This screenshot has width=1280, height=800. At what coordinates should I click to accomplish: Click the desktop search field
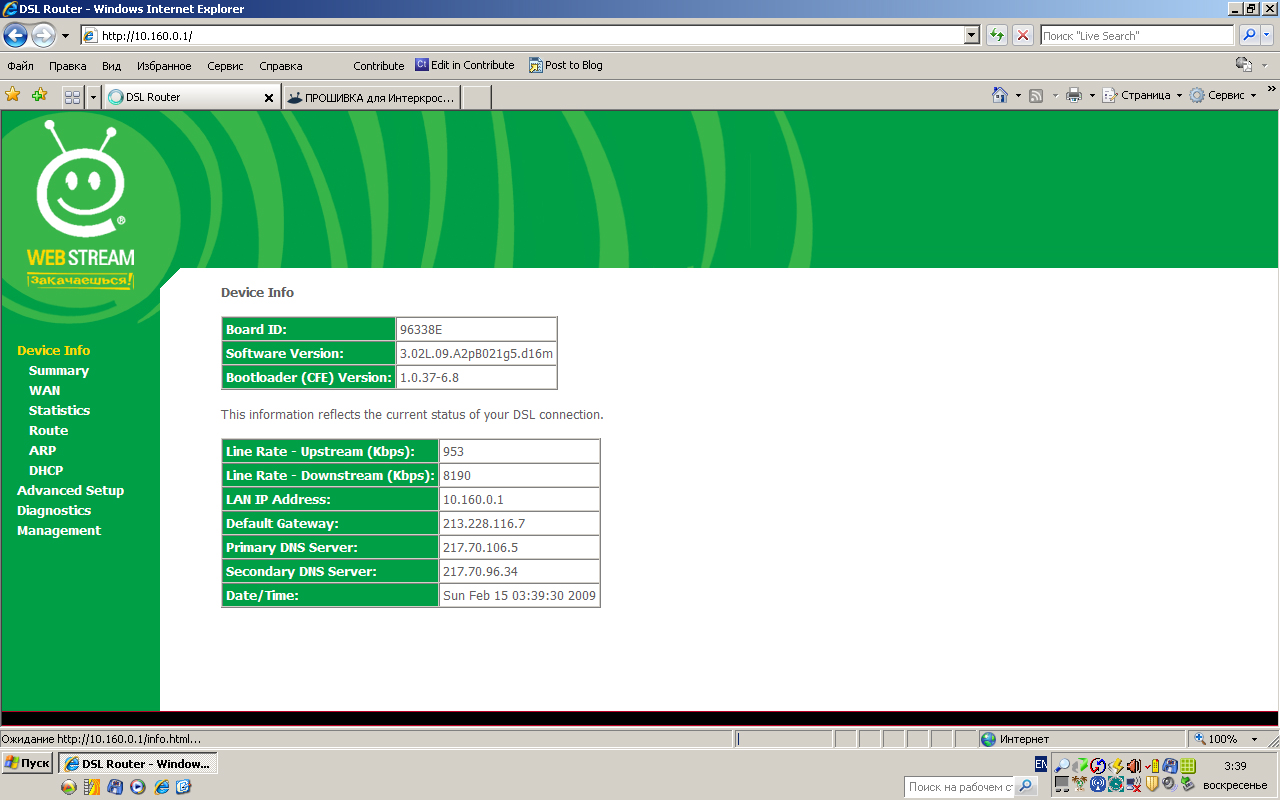[x=960, y=787]
